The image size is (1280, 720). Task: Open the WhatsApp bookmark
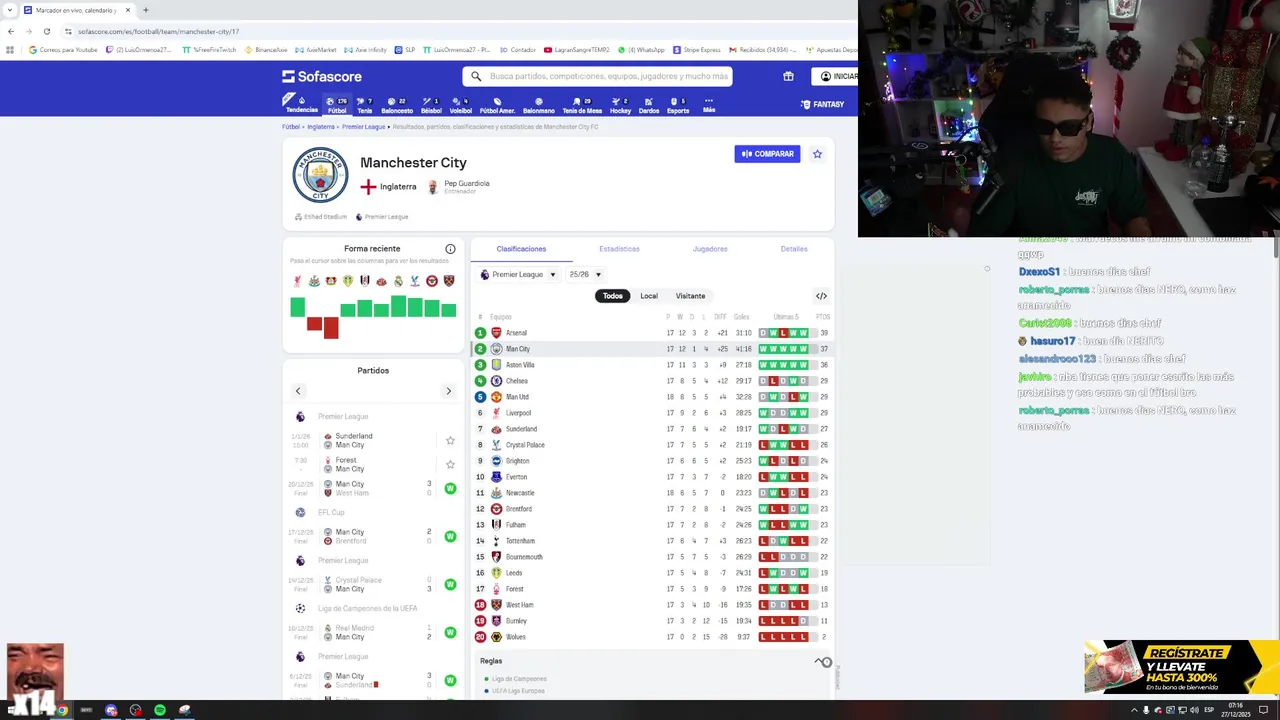tap(641, 50)
